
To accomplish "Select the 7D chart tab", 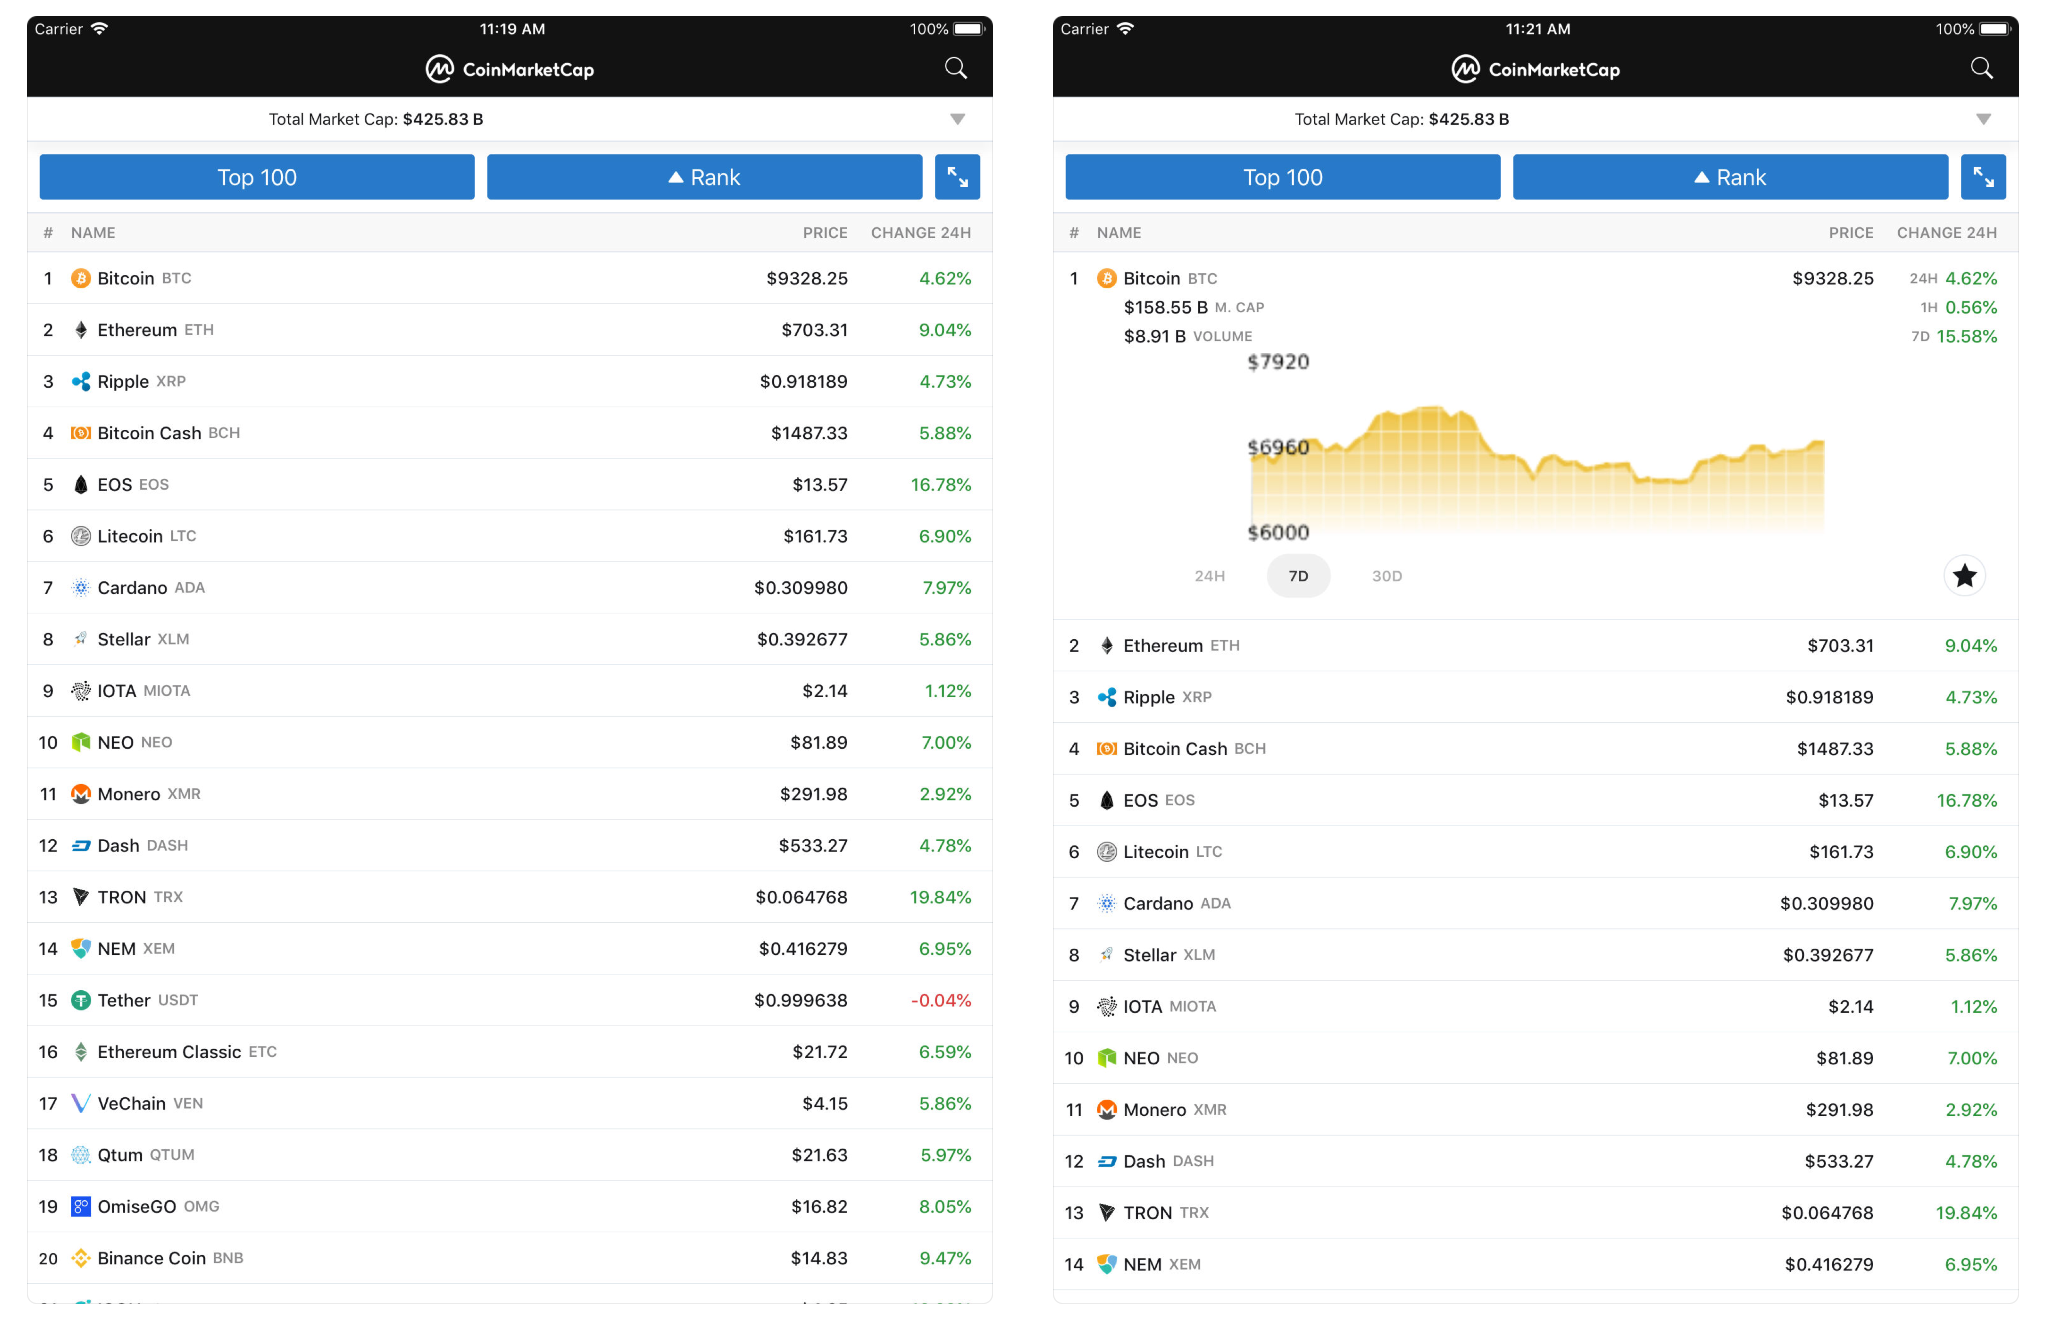I will (x=1298, y=576).
